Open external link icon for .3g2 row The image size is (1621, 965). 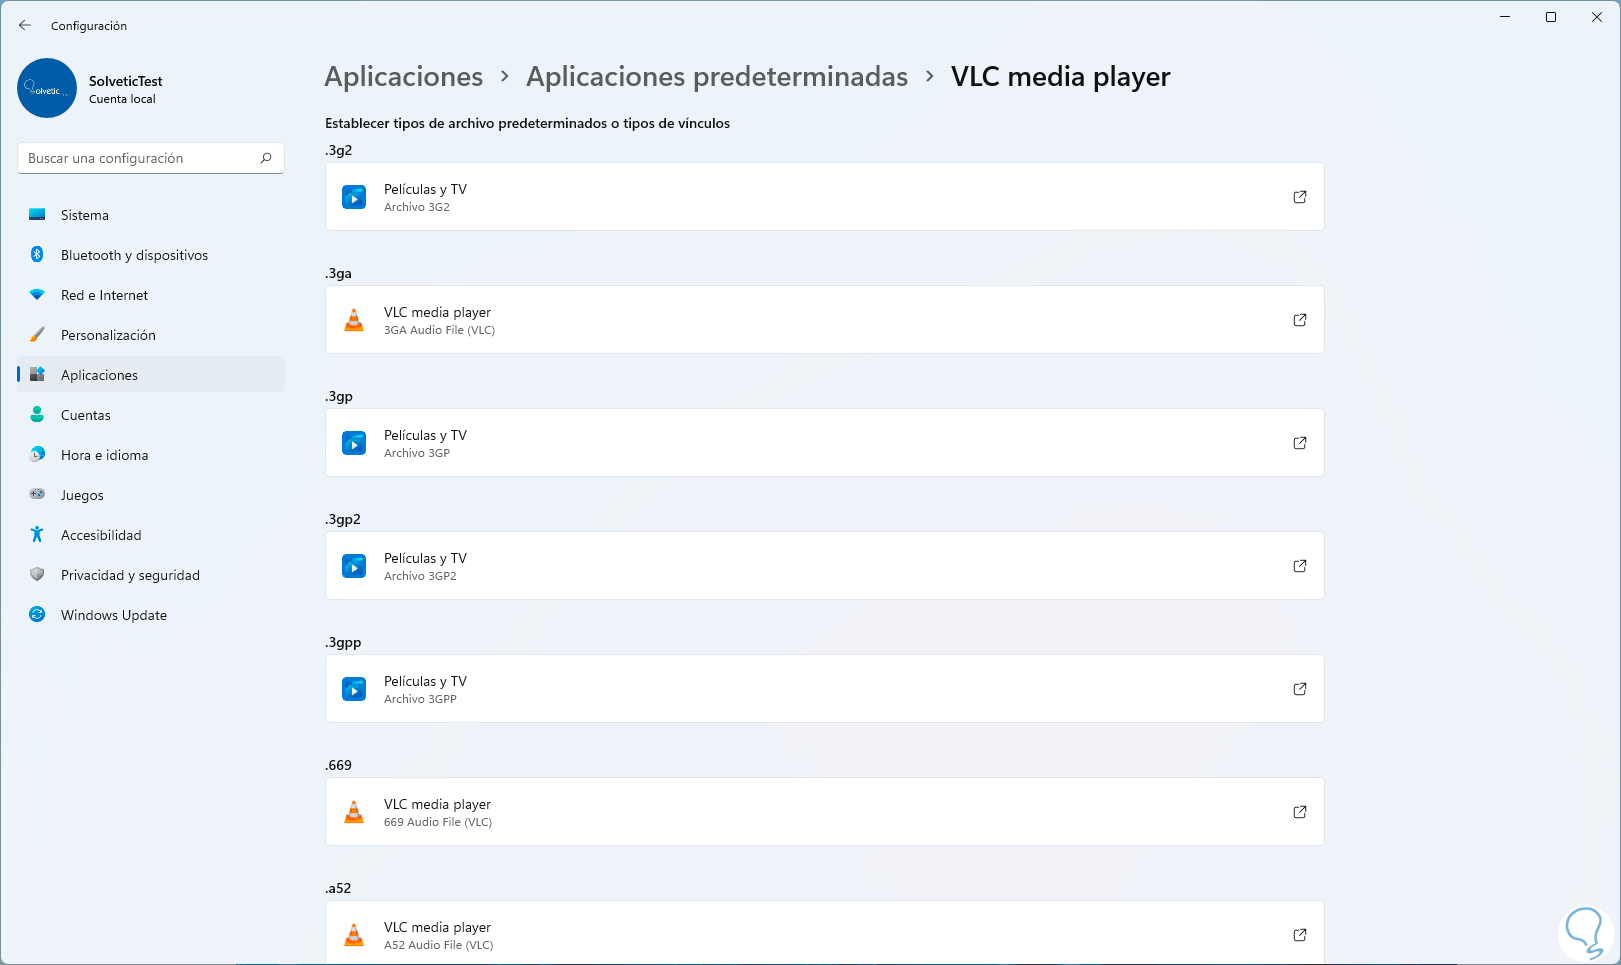(1299, 197)
